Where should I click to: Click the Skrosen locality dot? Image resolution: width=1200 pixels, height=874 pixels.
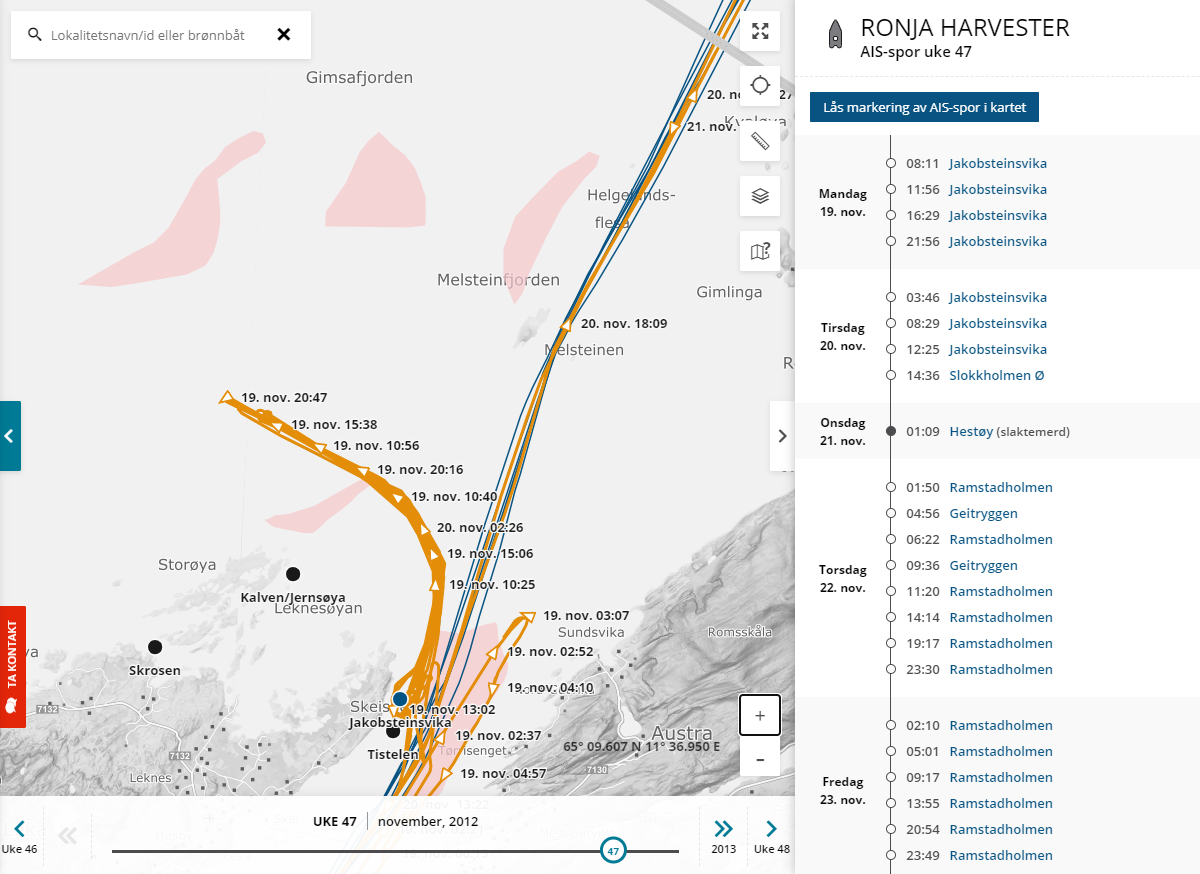(x=155, y=647)
